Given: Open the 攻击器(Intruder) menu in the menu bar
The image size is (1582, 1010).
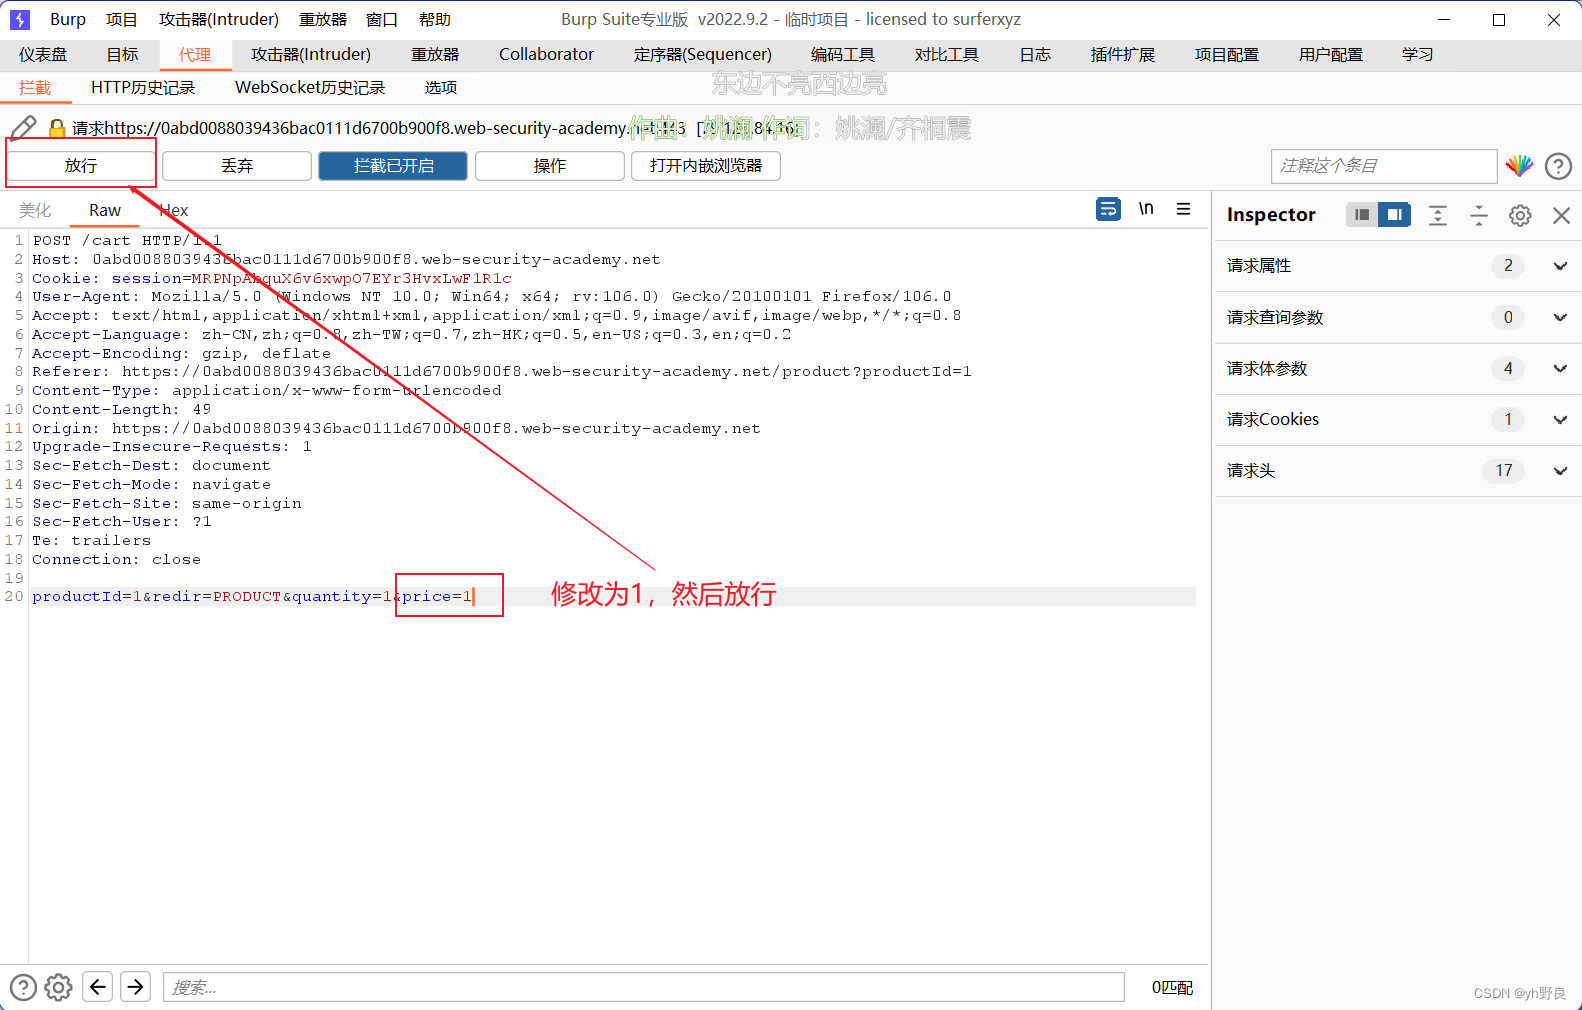Looking at the screenshot, I should point(219,19).
